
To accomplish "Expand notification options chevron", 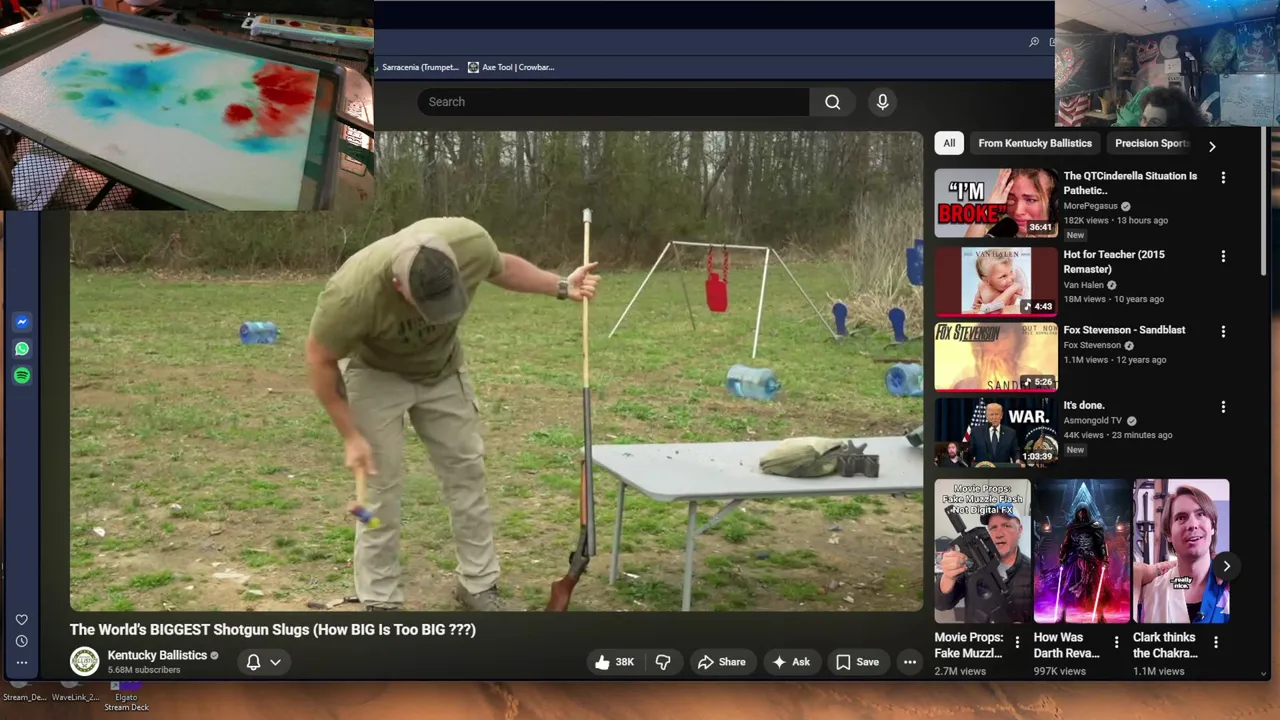I will click(x=275, y=662).
